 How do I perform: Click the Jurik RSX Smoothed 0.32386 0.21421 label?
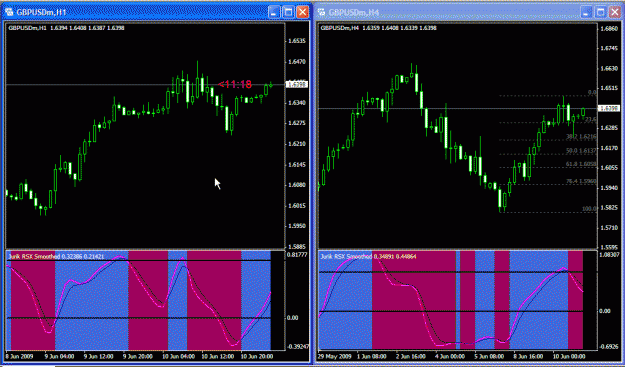[56, 257]
